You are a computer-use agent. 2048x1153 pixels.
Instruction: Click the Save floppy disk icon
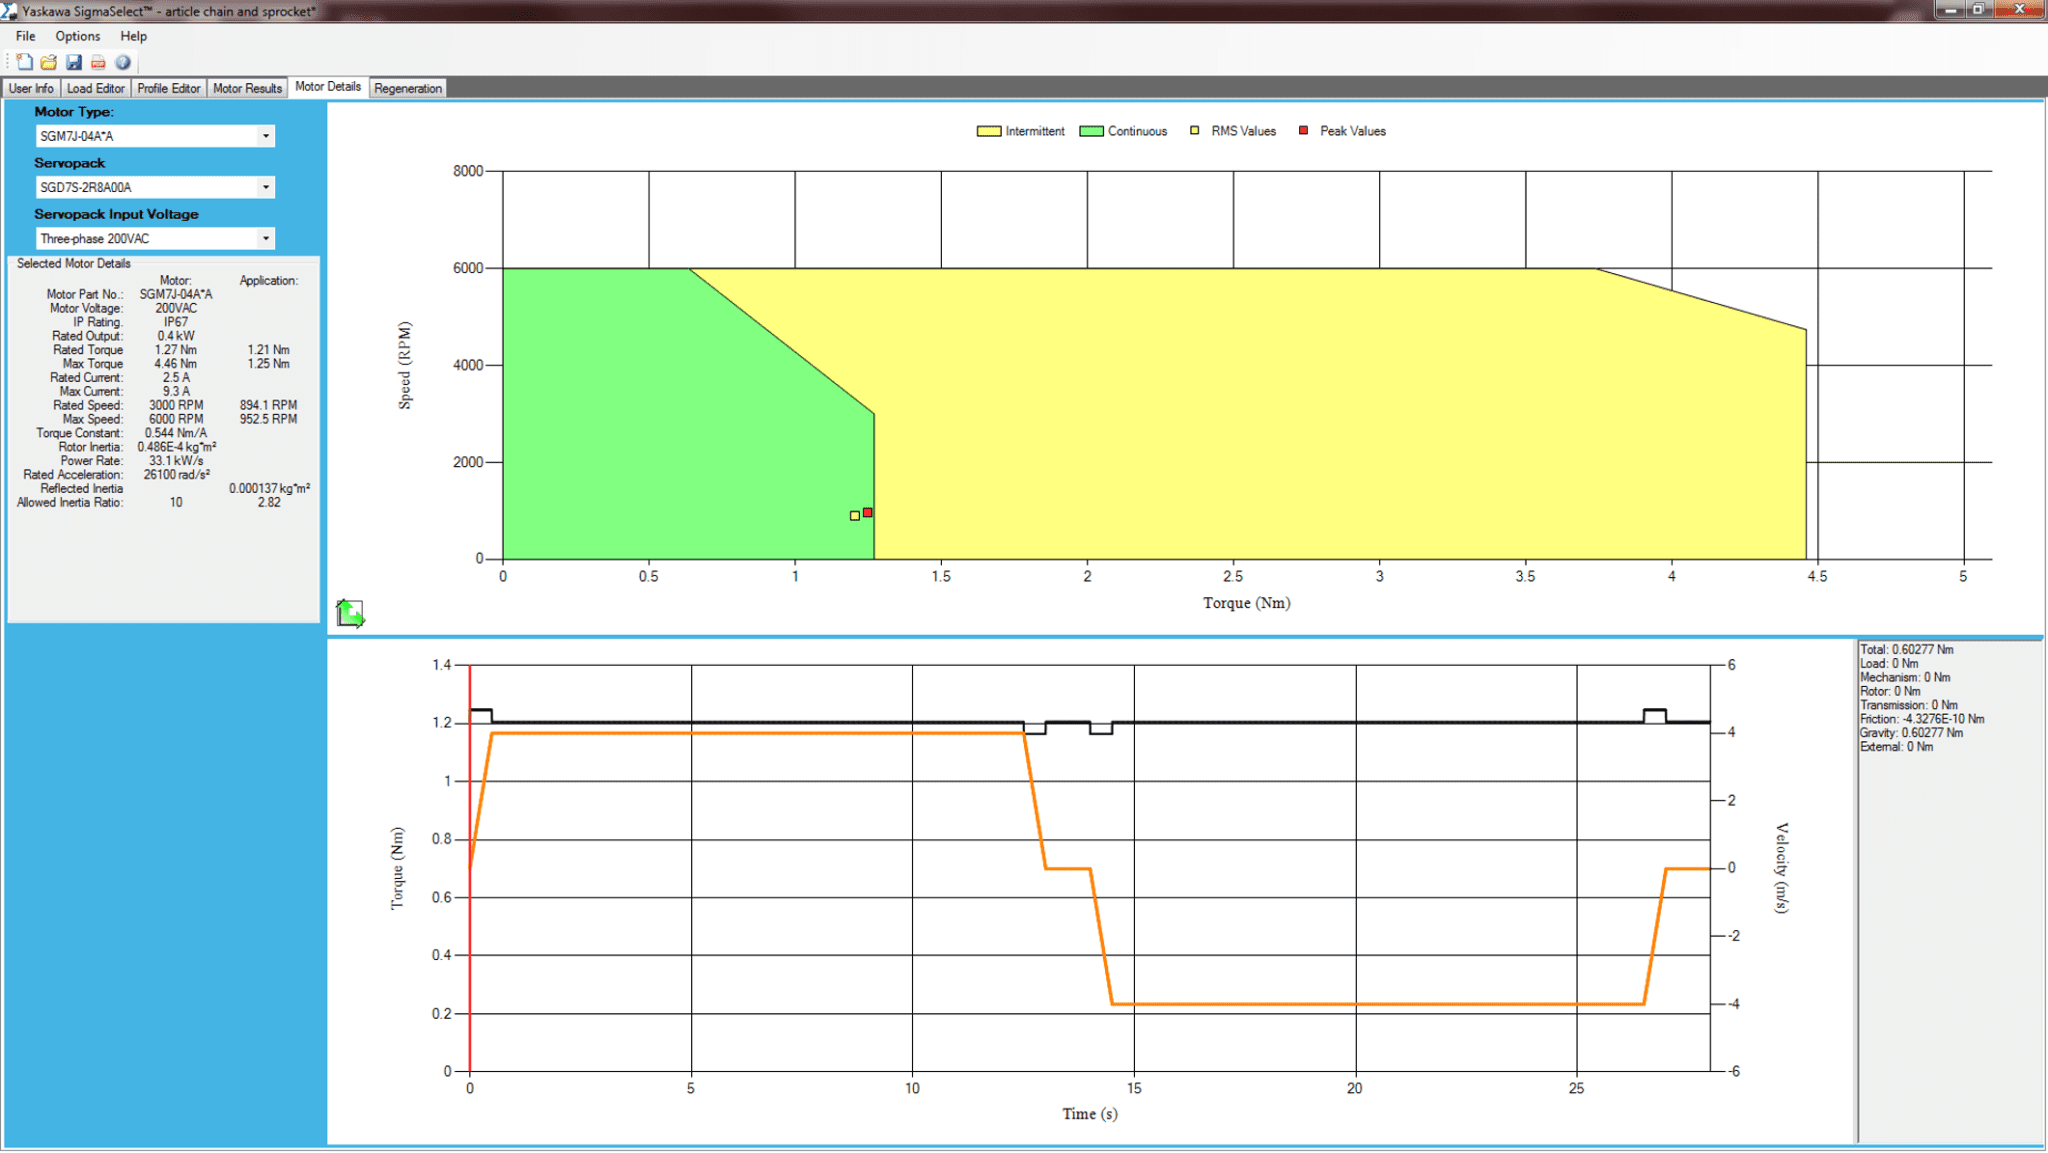tap(74, 62)
